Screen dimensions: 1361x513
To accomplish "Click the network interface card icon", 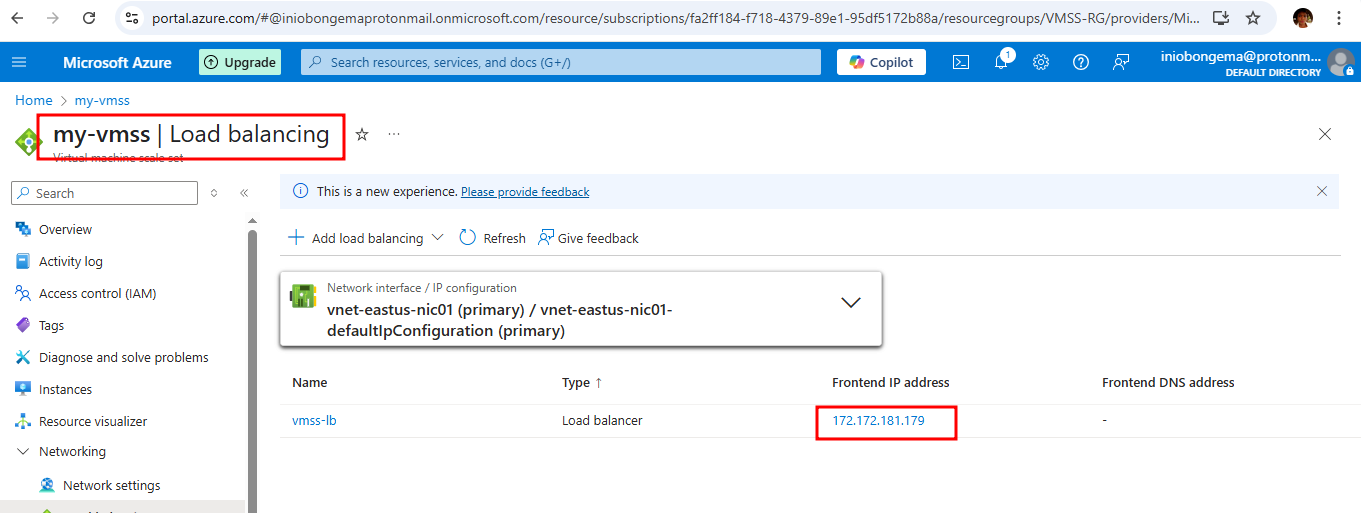I will [303, 298].
